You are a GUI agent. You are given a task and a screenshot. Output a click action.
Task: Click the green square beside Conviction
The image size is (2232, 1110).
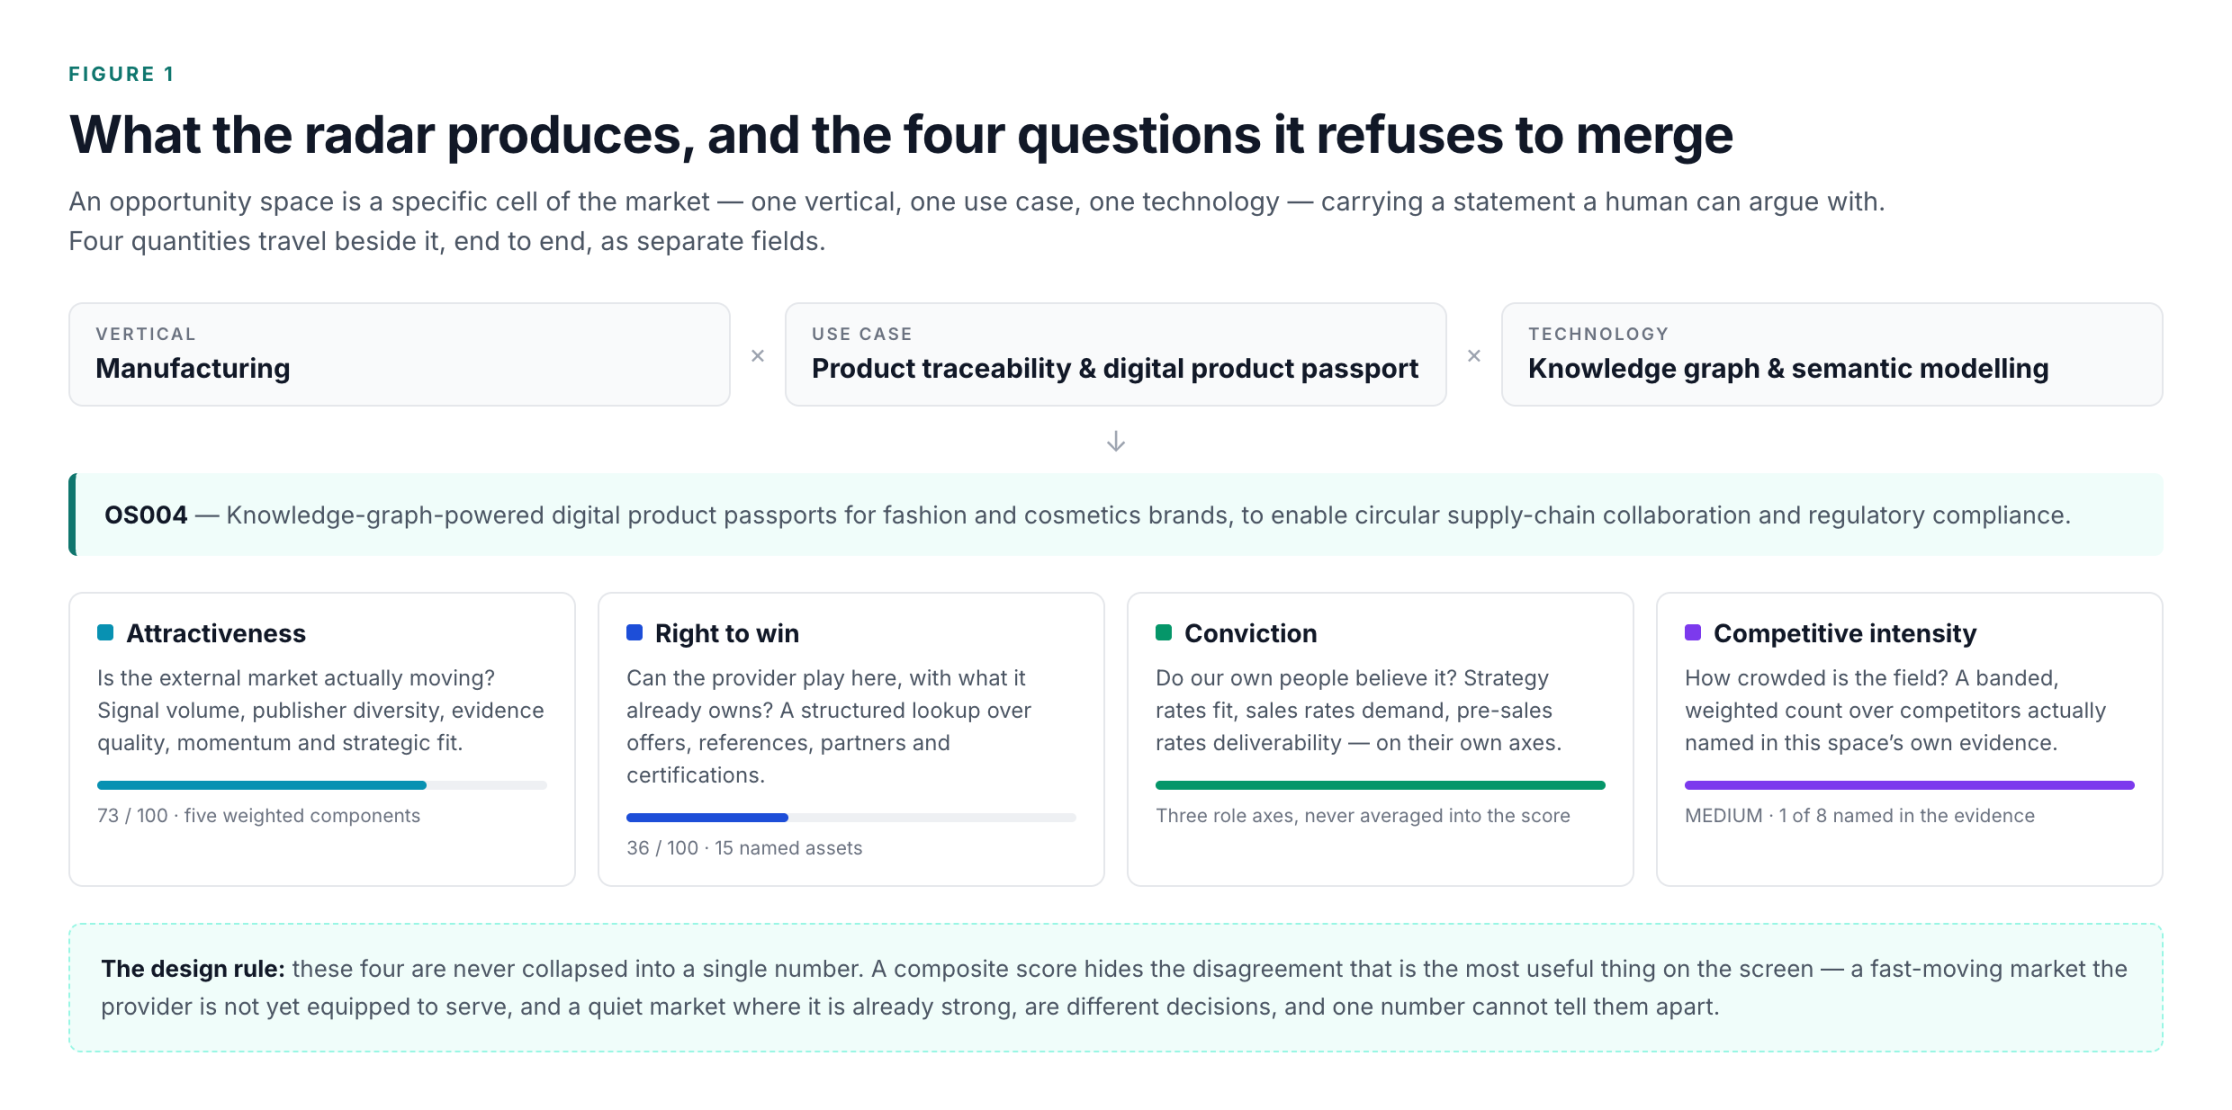[1163, 632]
